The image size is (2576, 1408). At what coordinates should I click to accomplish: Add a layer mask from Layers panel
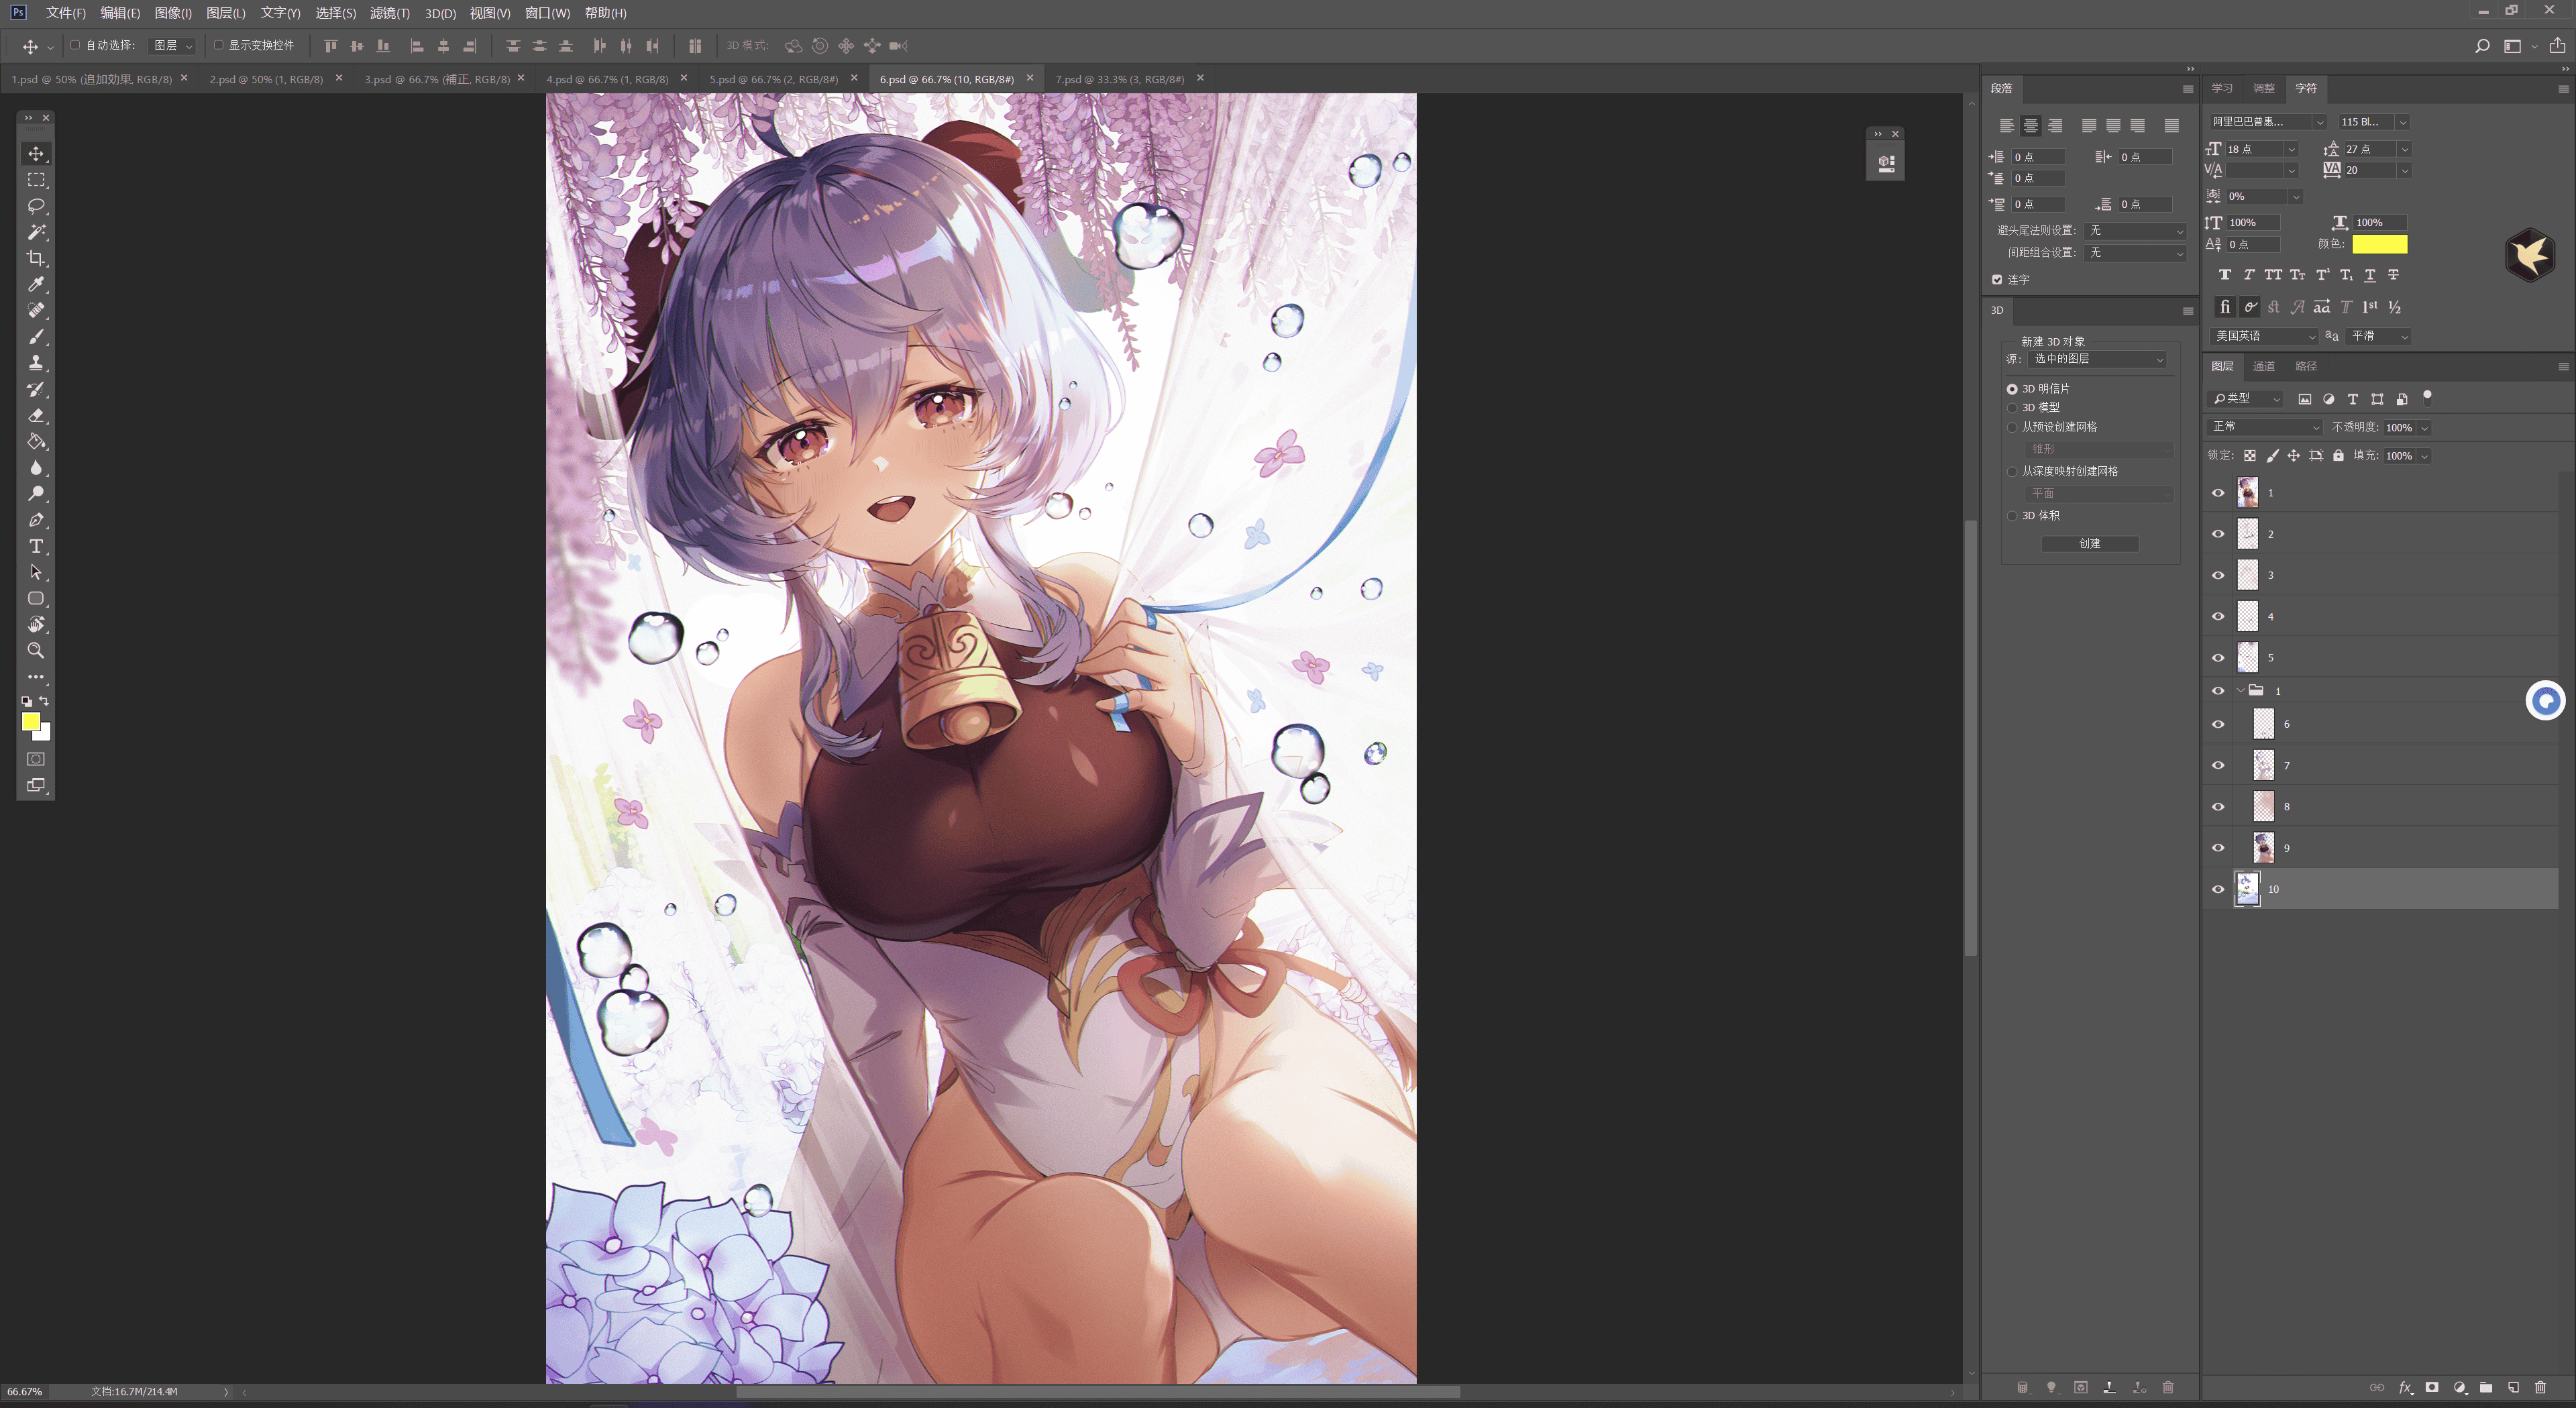pos(2432,1387)
